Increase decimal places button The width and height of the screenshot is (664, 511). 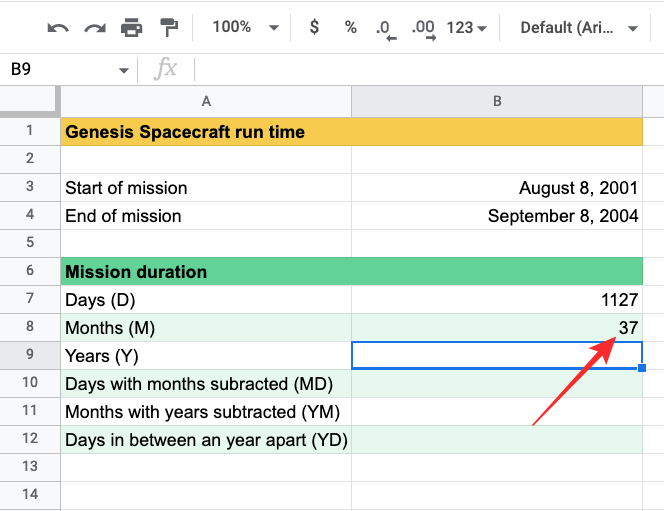423,28
